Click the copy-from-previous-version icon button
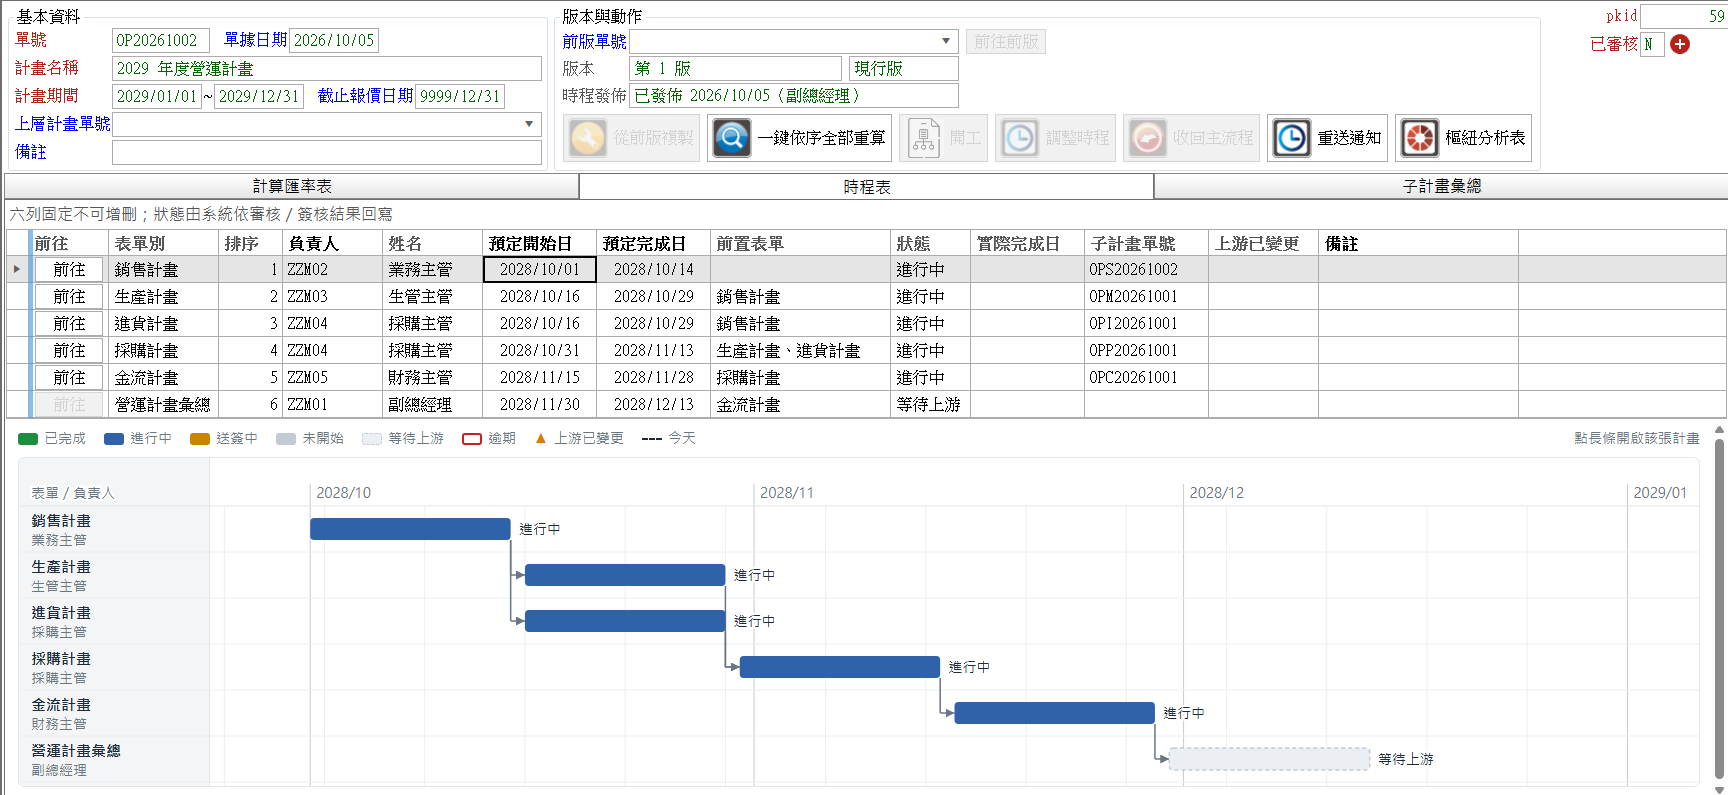Viewport: 1728px width, 795px height. pos(588,138)
